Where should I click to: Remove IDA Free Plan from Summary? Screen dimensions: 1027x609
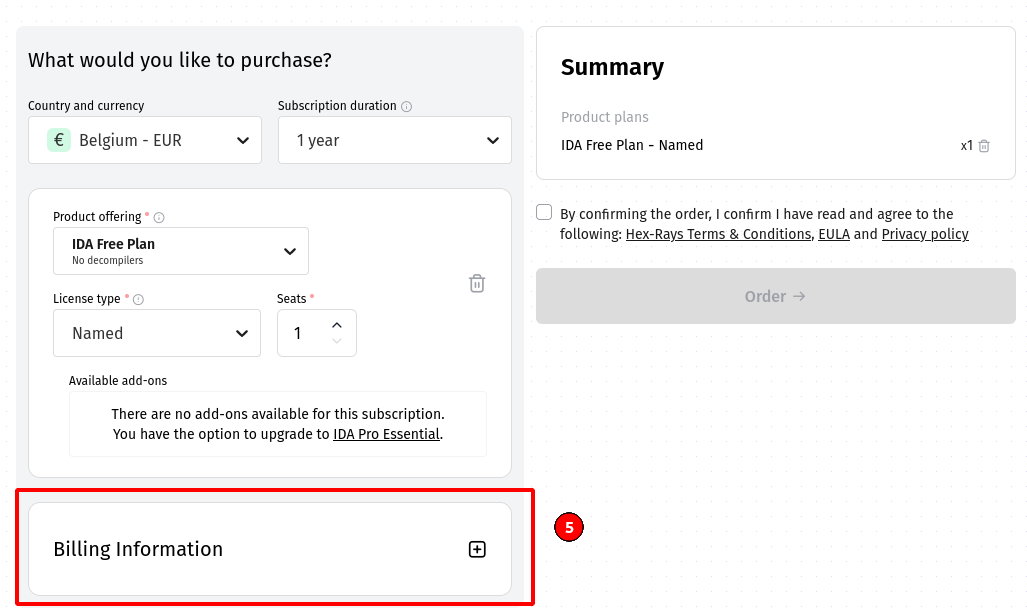(x=984, y=146)
